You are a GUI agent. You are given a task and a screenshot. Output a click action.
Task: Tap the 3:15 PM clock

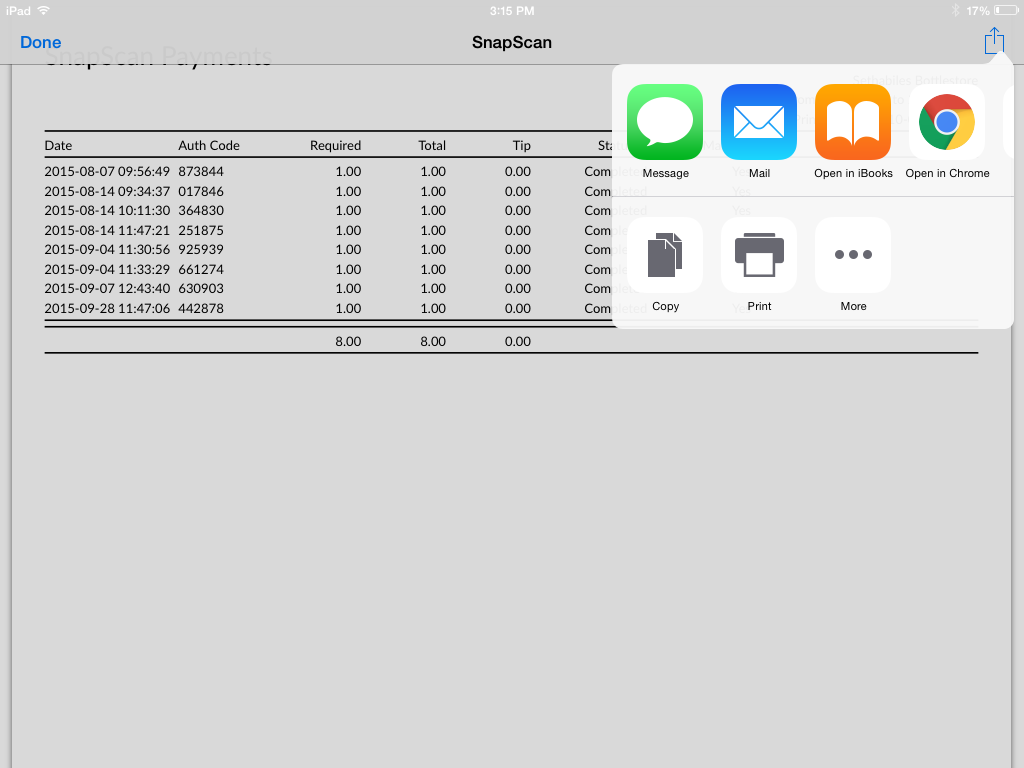tap(512, 10)
